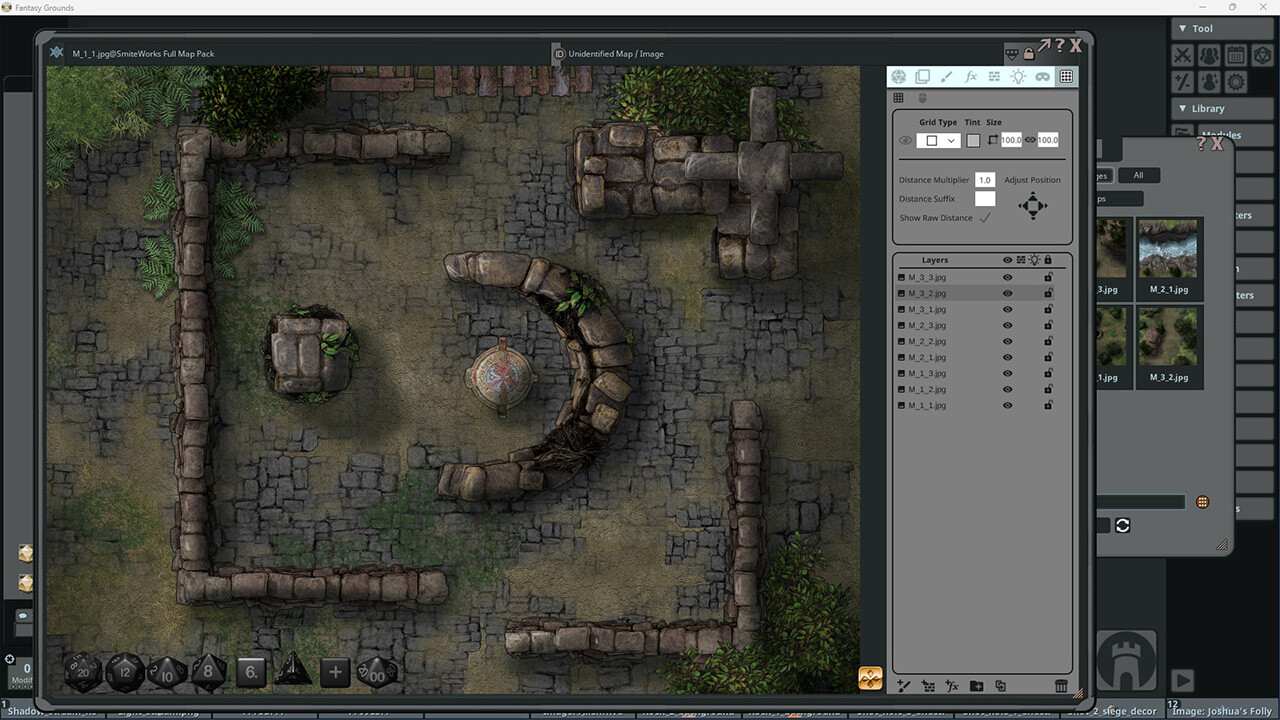The height and width of the screenshot is (720, 1280).
Task: Click the new folder icon below Layers
Action: [977, 686]
